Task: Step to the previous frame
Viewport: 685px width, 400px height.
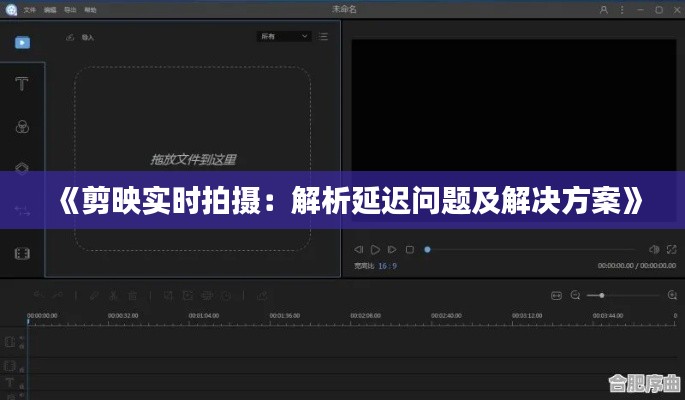Action: point(359,249)
